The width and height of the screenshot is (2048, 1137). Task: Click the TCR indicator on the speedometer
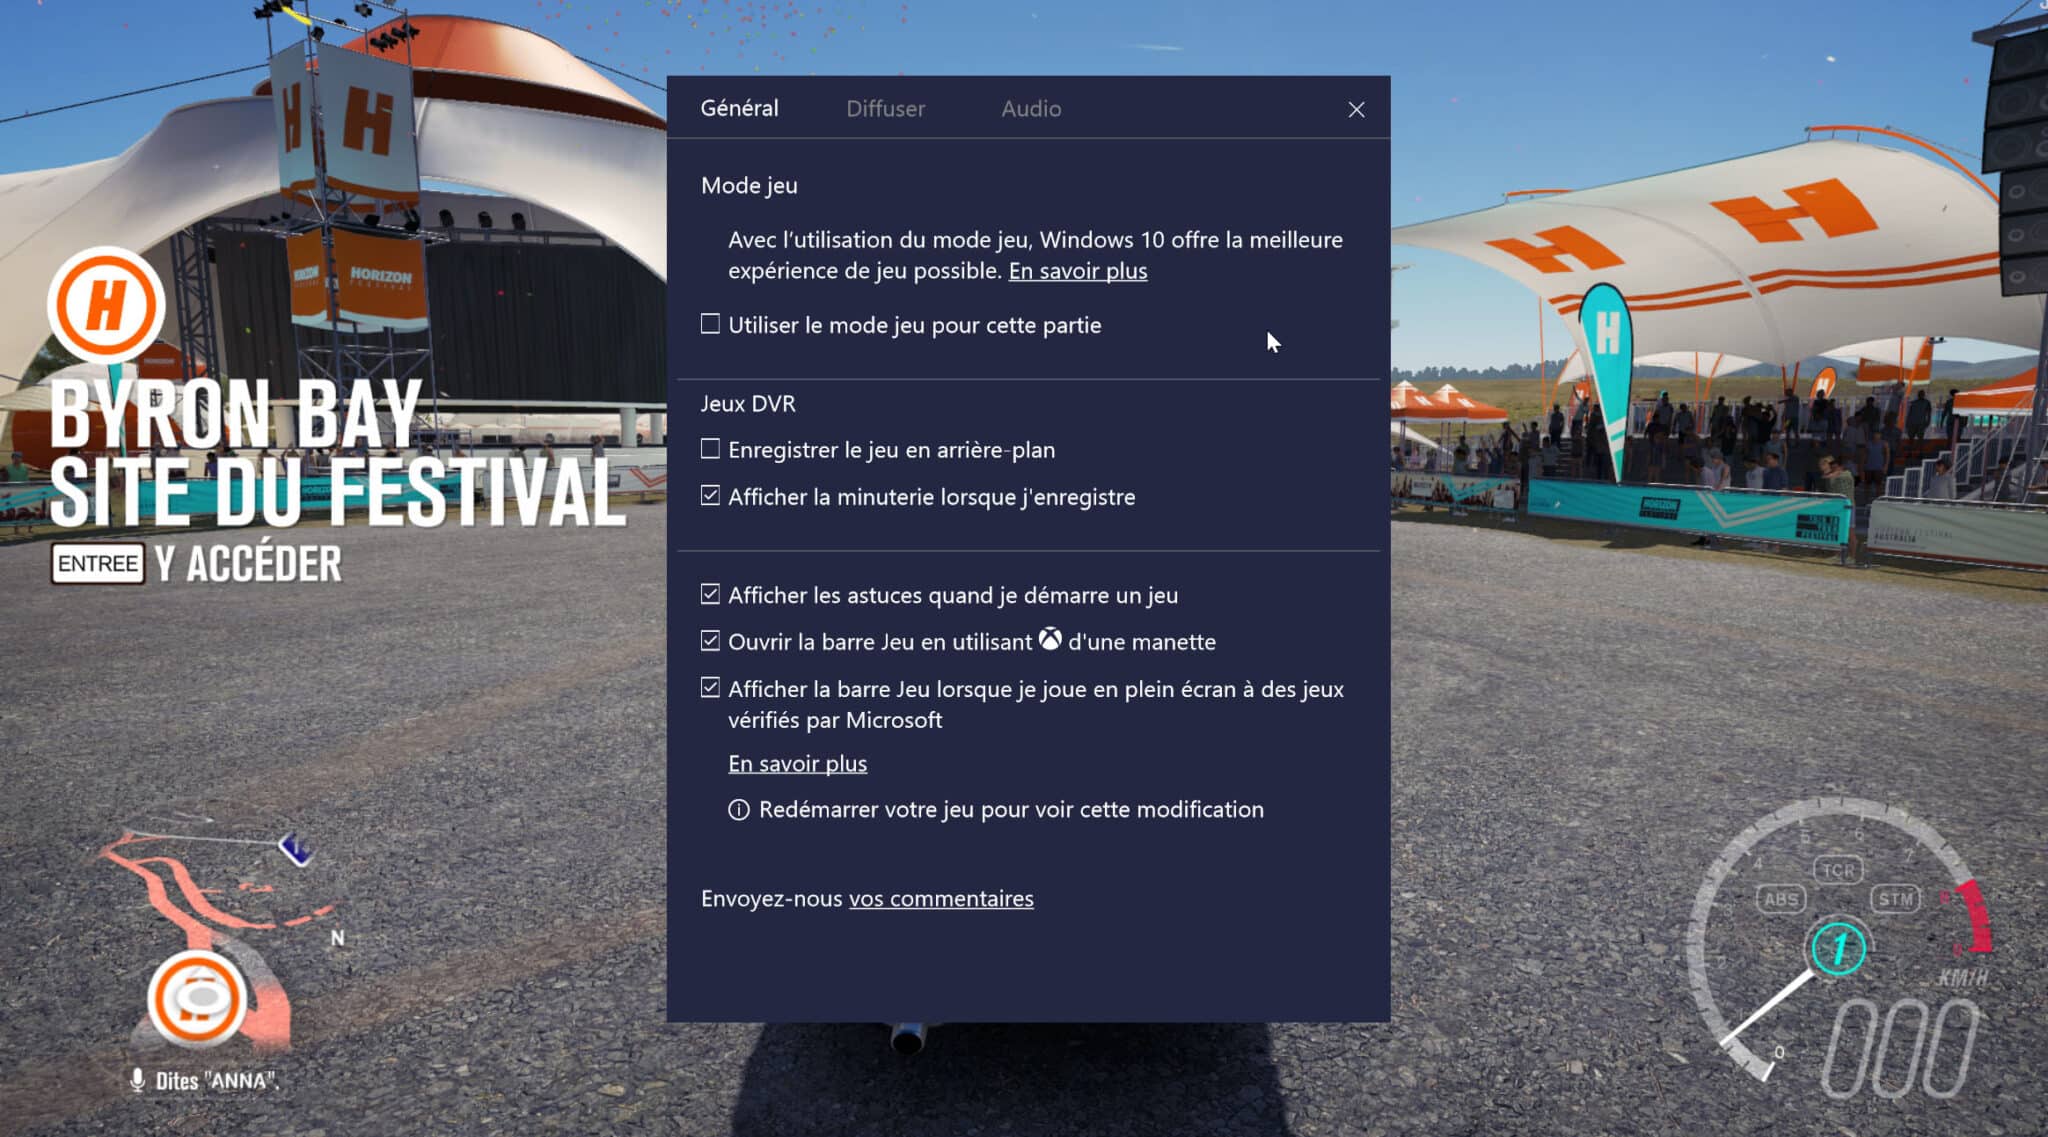pyautogui.click(x=1838, y=870)
